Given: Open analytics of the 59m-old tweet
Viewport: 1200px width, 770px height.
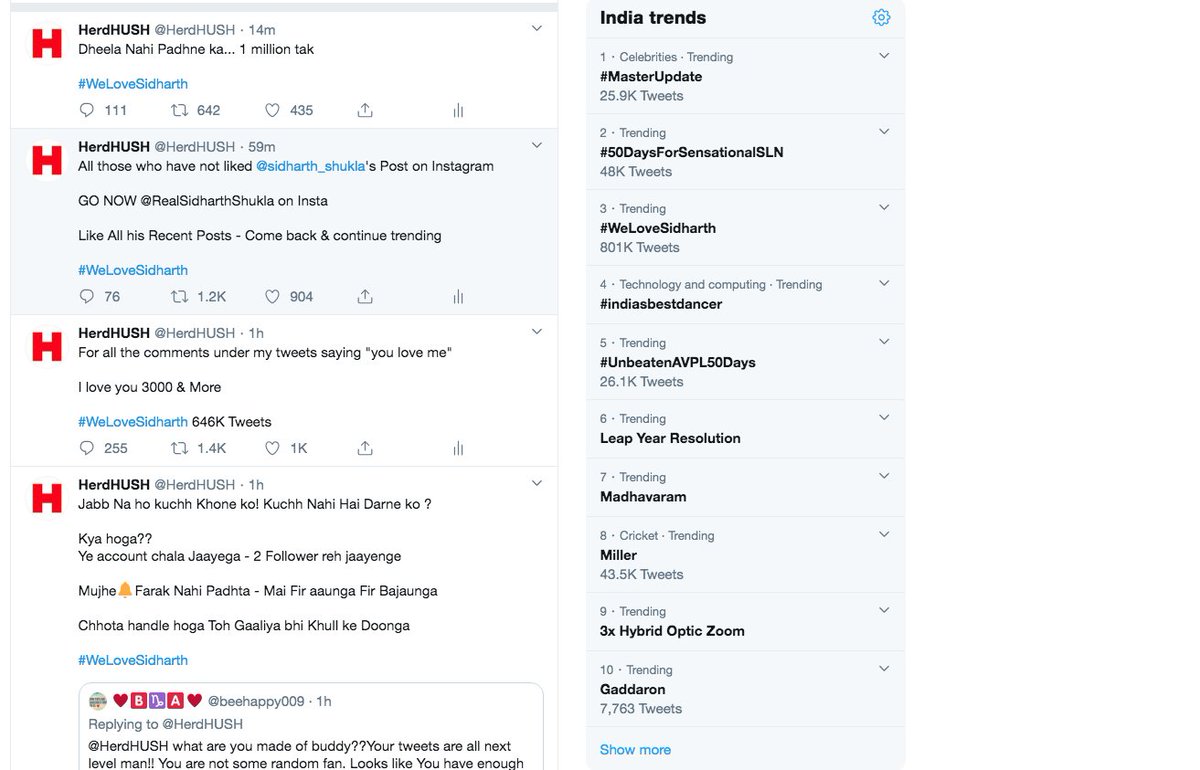Looking at the screenshot, I should [458, 296].
